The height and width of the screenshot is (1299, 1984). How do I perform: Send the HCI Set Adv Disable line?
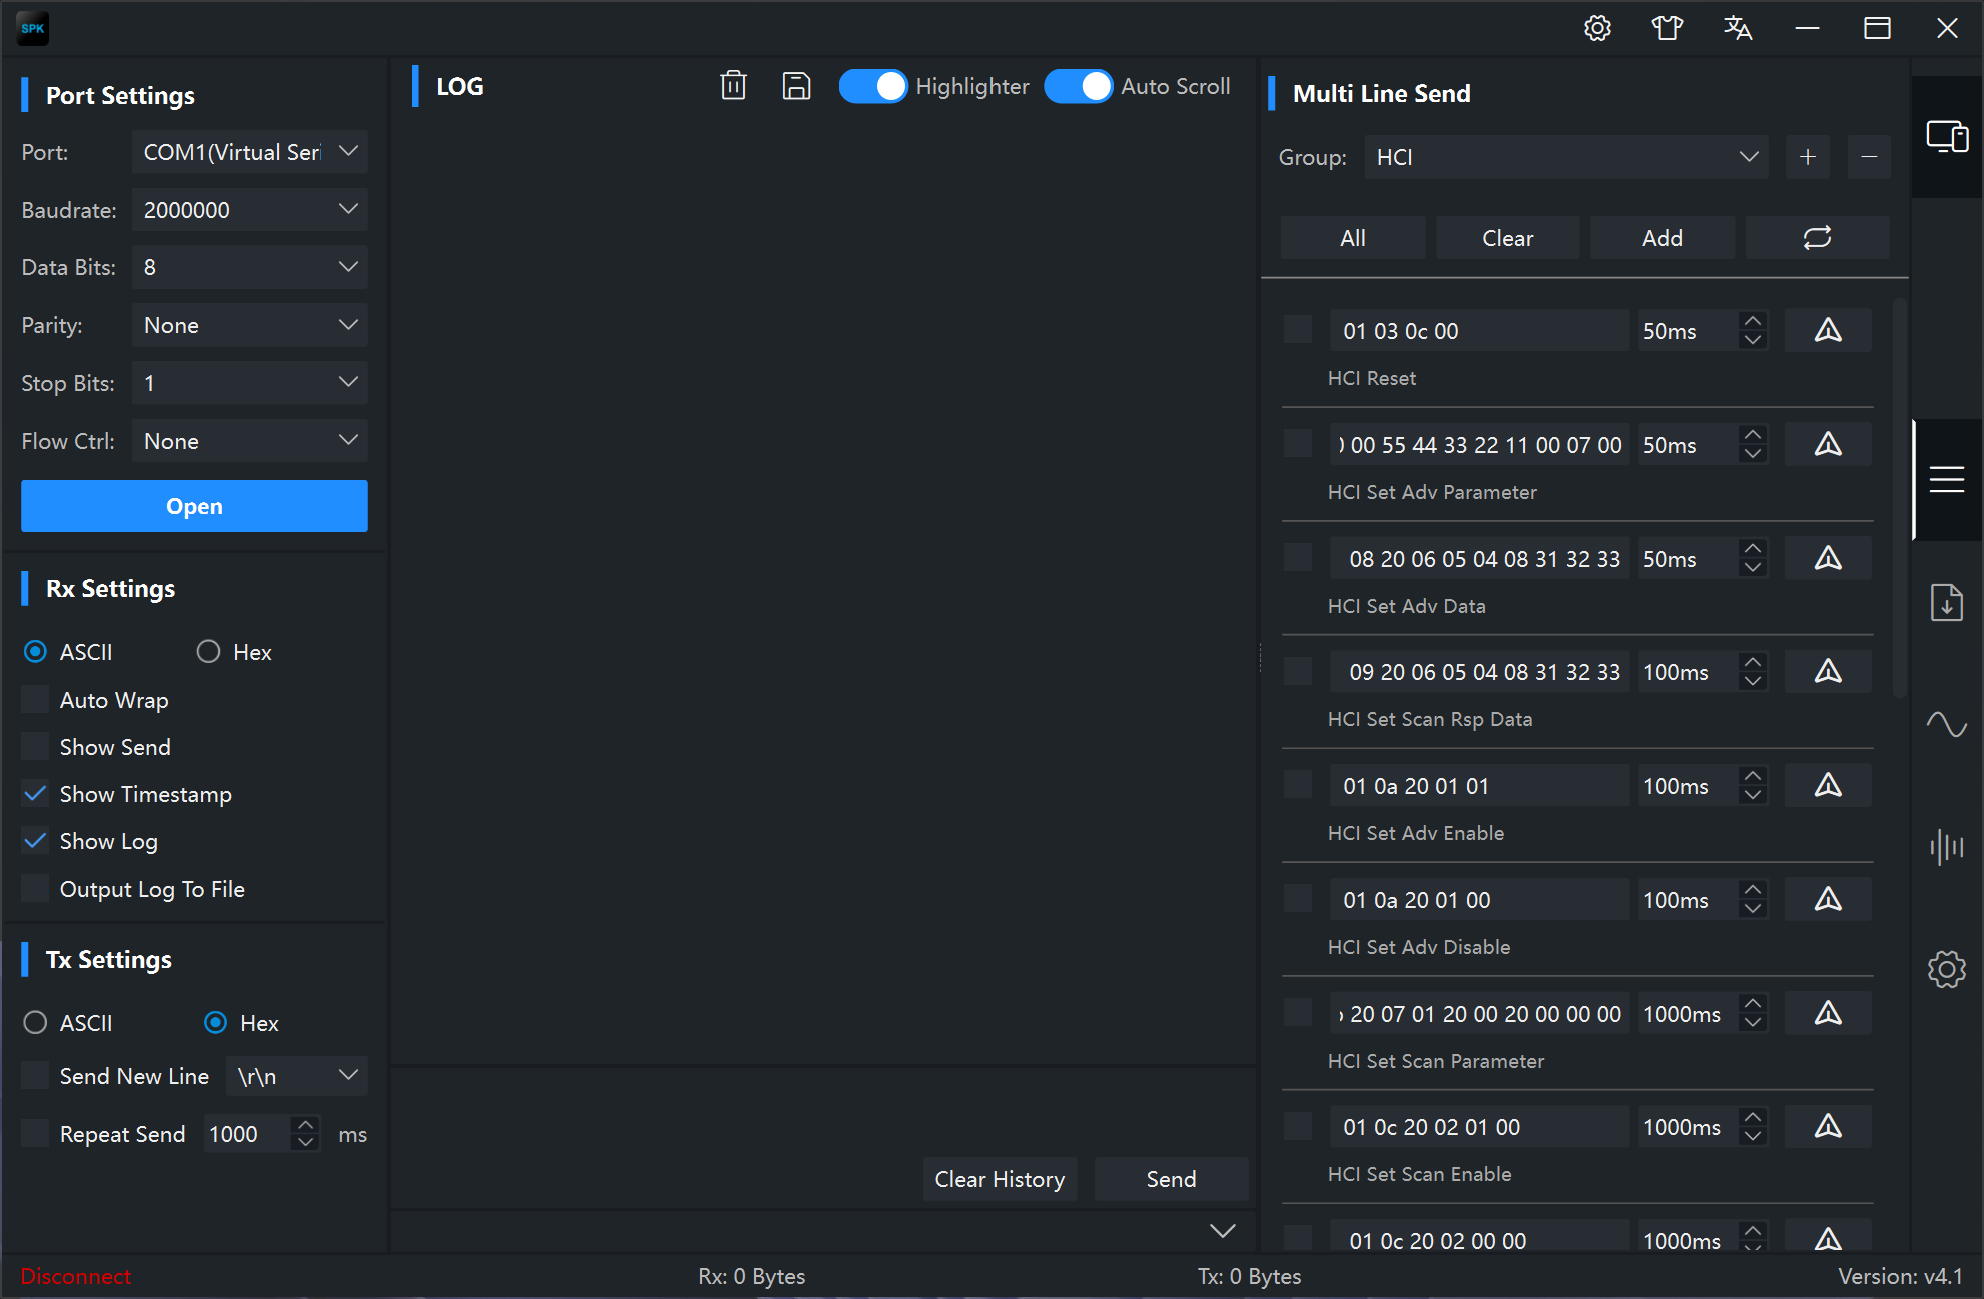click(1828, 899)
